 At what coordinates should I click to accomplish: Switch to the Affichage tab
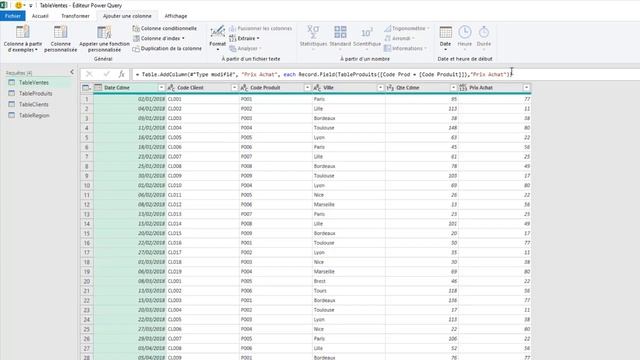point(176,16)
